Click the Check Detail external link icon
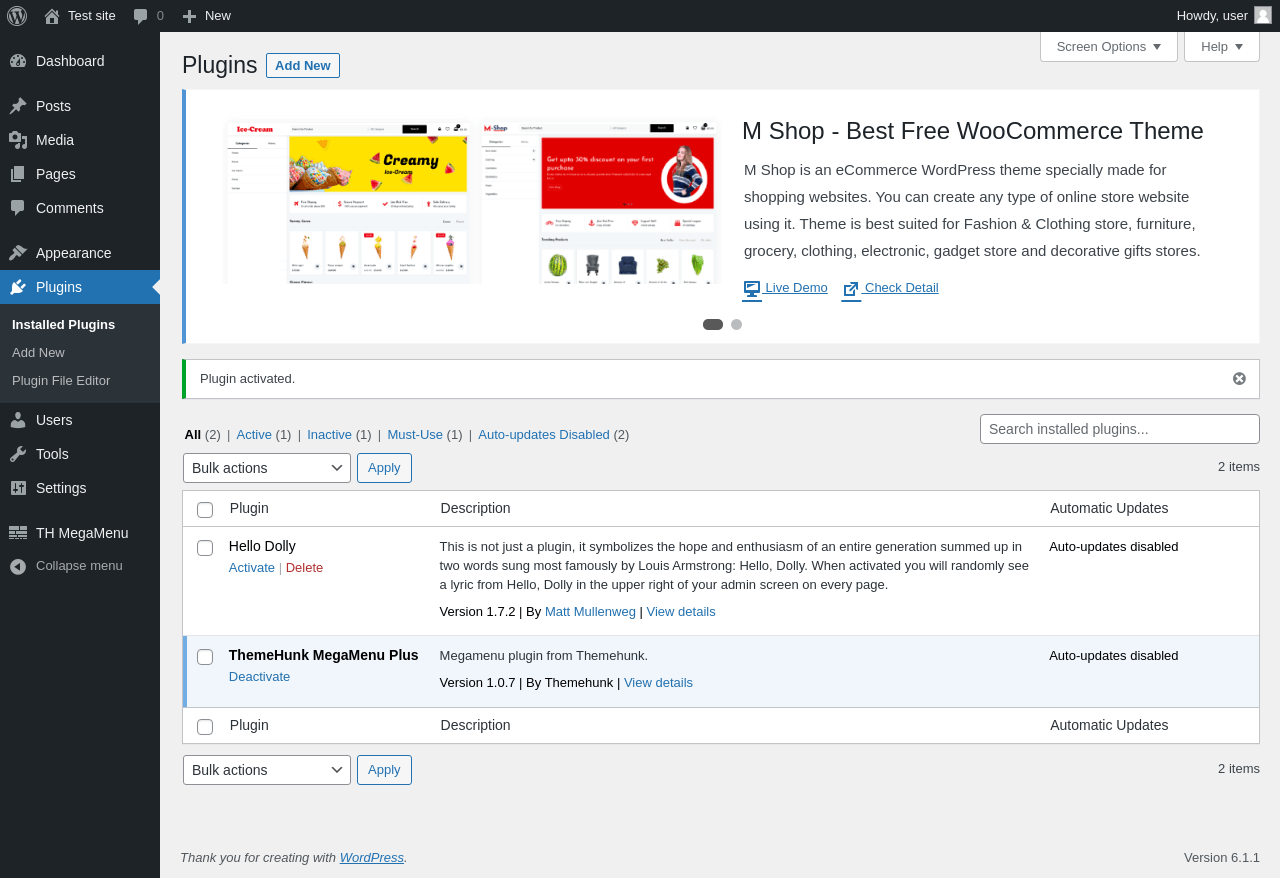The height and width of the screenshot is (878, 1280). (851, 289)
